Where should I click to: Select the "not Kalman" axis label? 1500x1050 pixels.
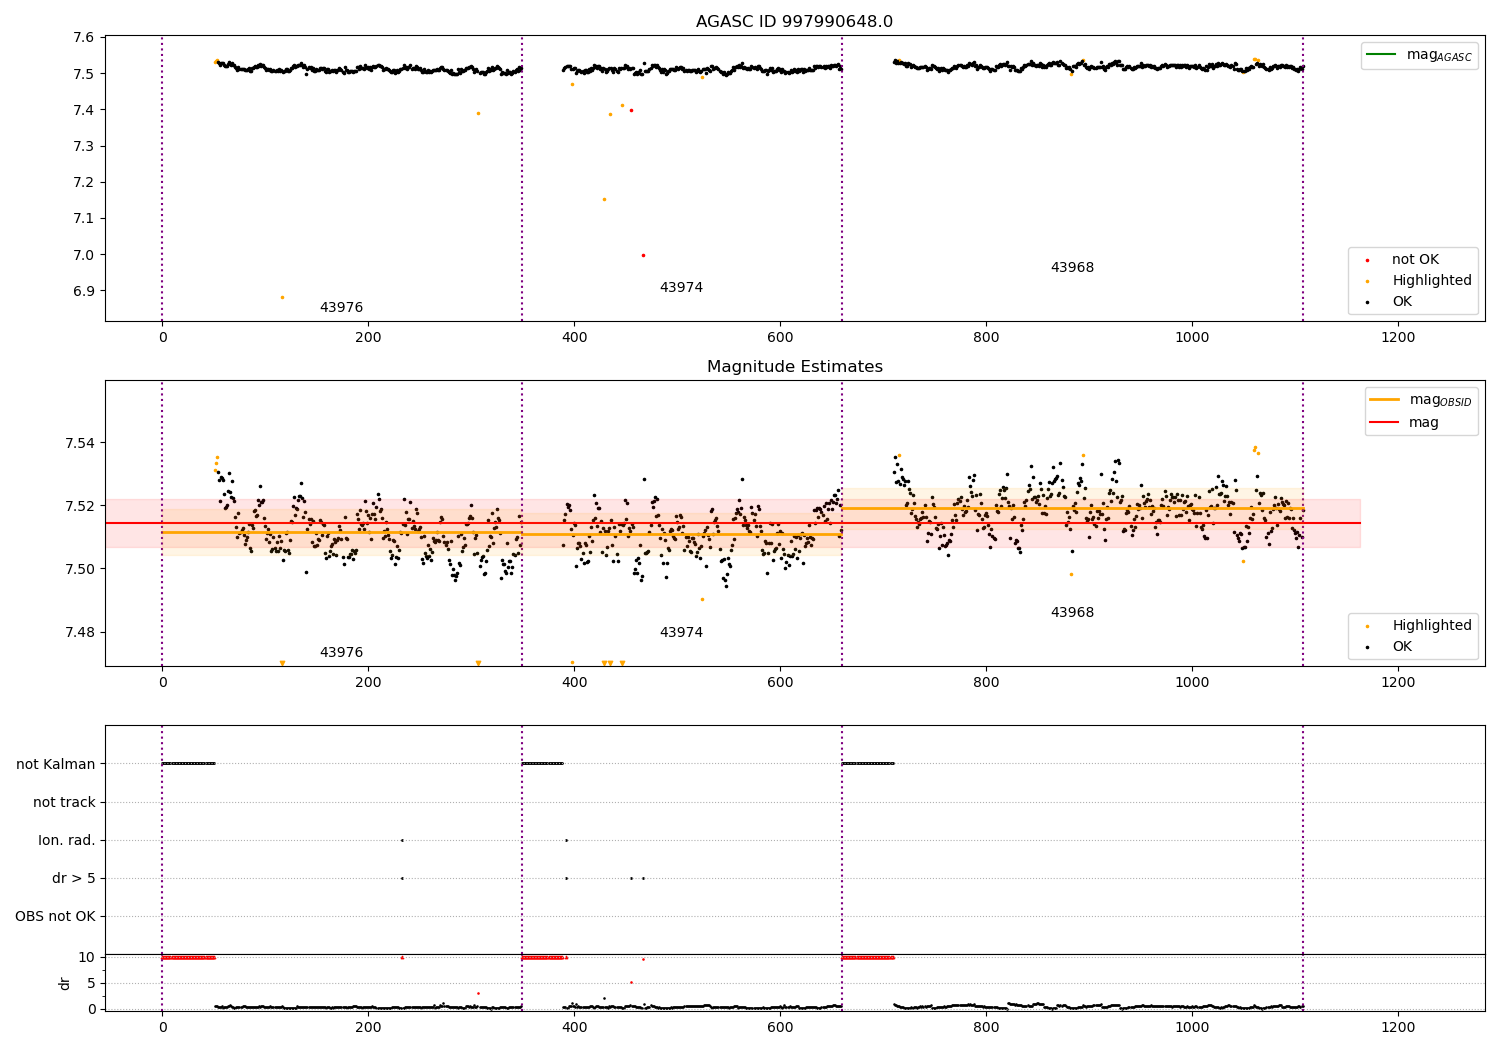click(56, 765)
